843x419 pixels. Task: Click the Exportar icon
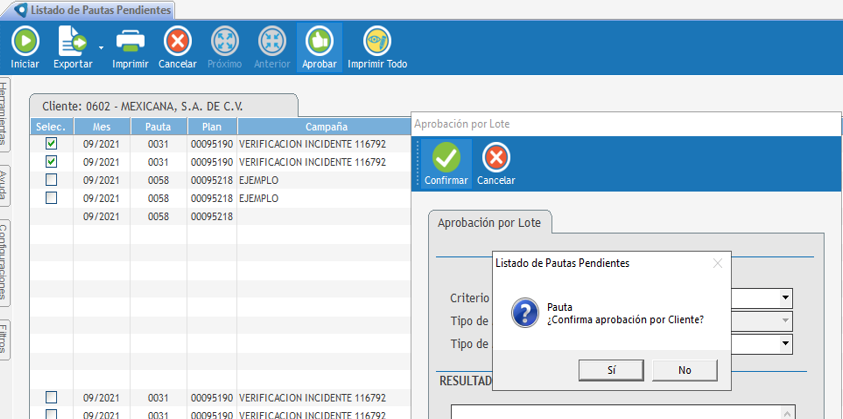(x=72, y=41)
